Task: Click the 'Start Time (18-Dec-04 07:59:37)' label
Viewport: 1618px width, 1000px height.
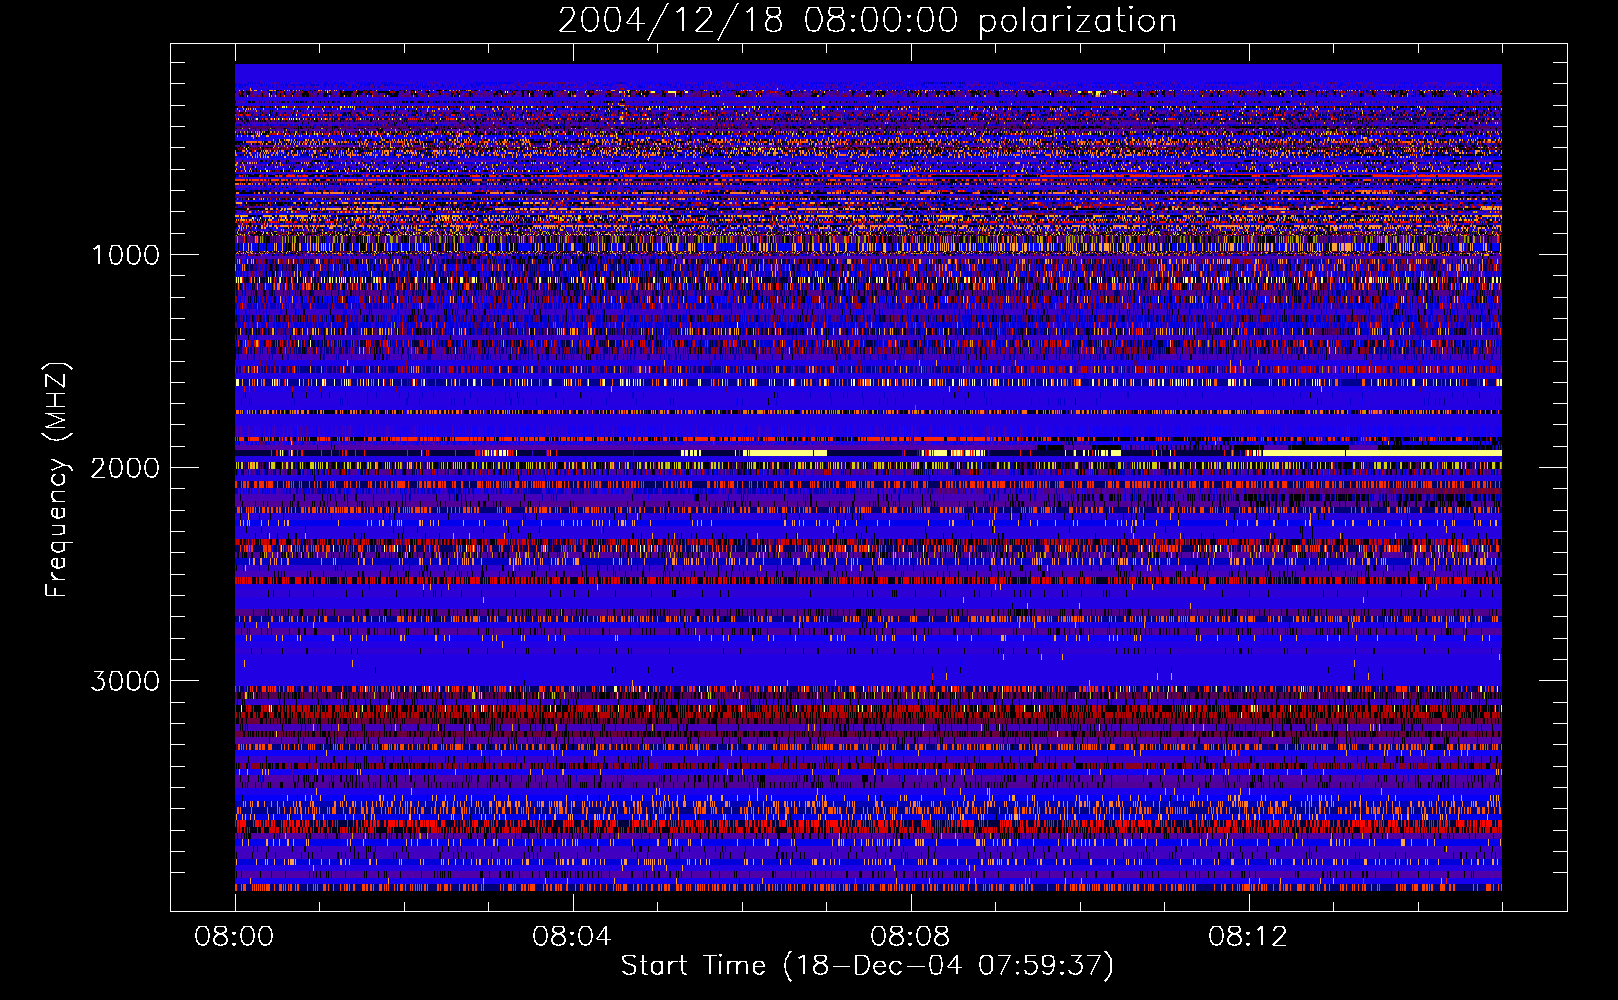Action: coord(867,966)
